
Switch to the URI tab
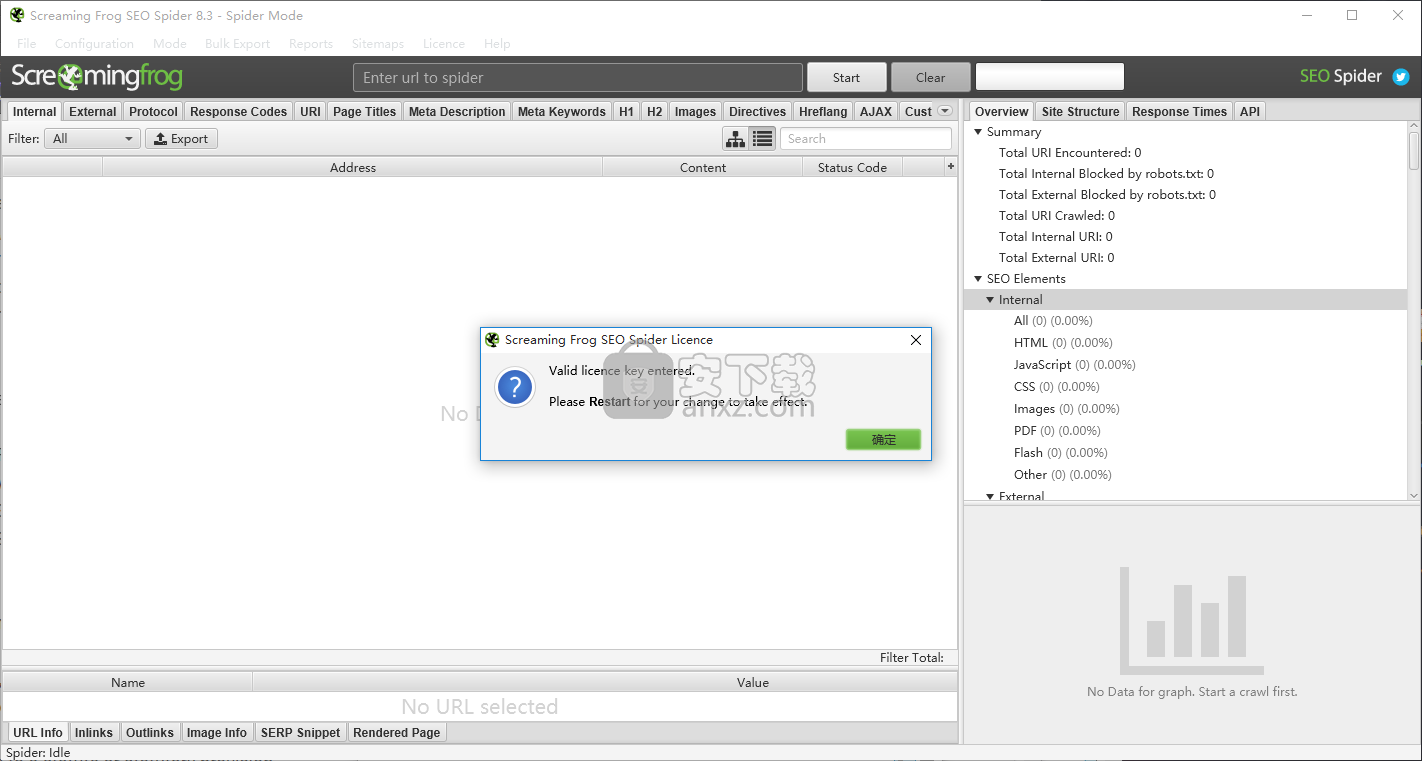[x=311, y=112]
